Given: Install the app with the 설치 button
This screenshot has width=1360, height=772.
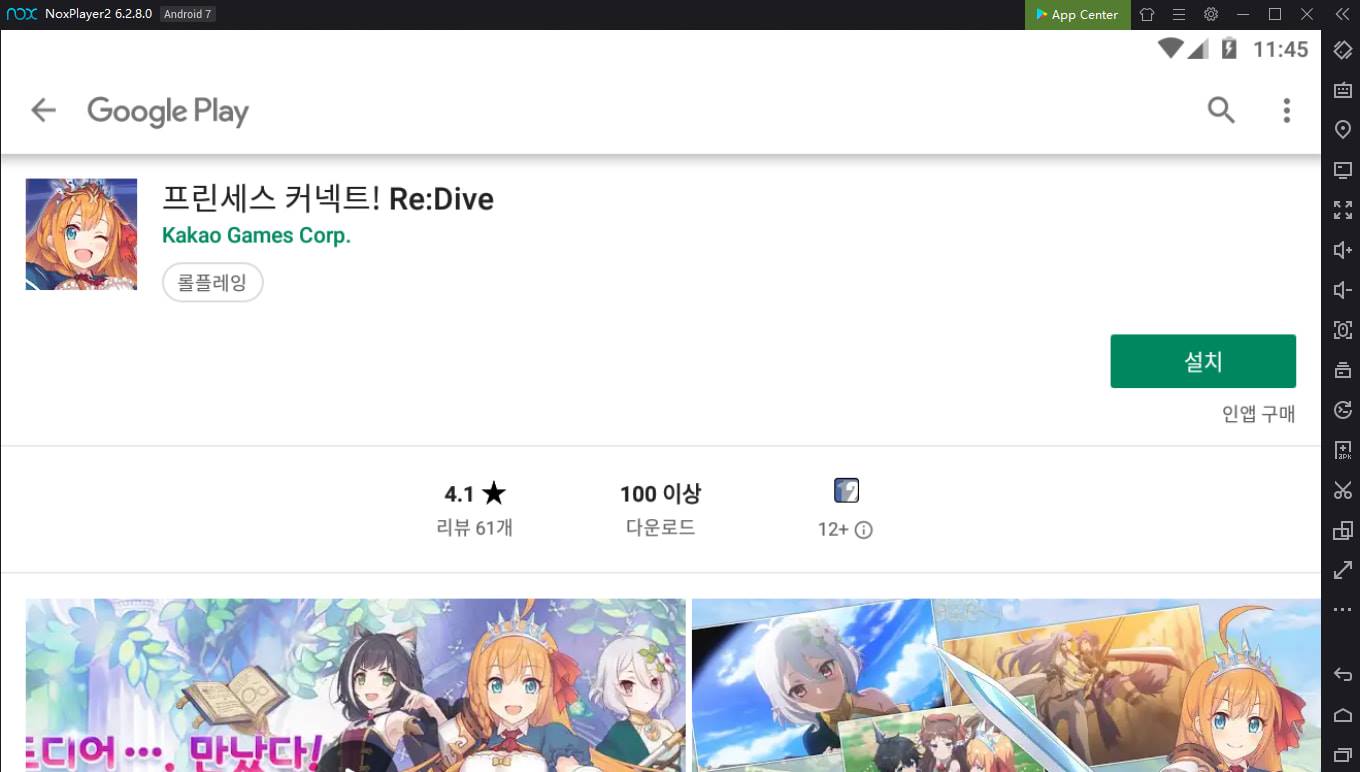Looking at the screenshot, I should 1203,361.
